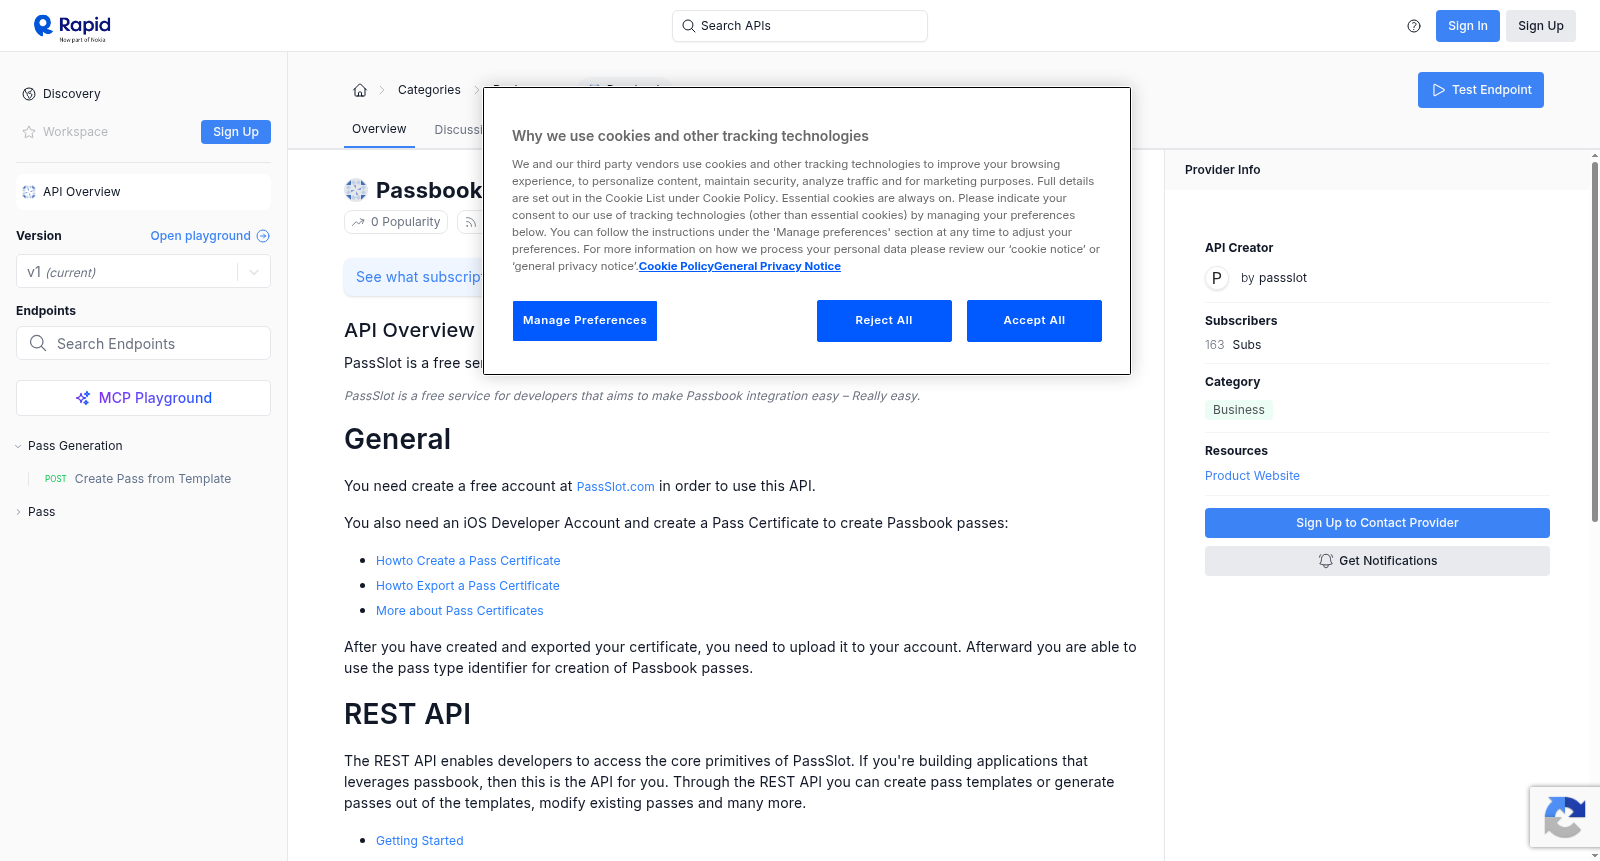This screenshot has width=1600, height=861.
Task: Click the Rapid logo in header
Action: click(72, 27)
